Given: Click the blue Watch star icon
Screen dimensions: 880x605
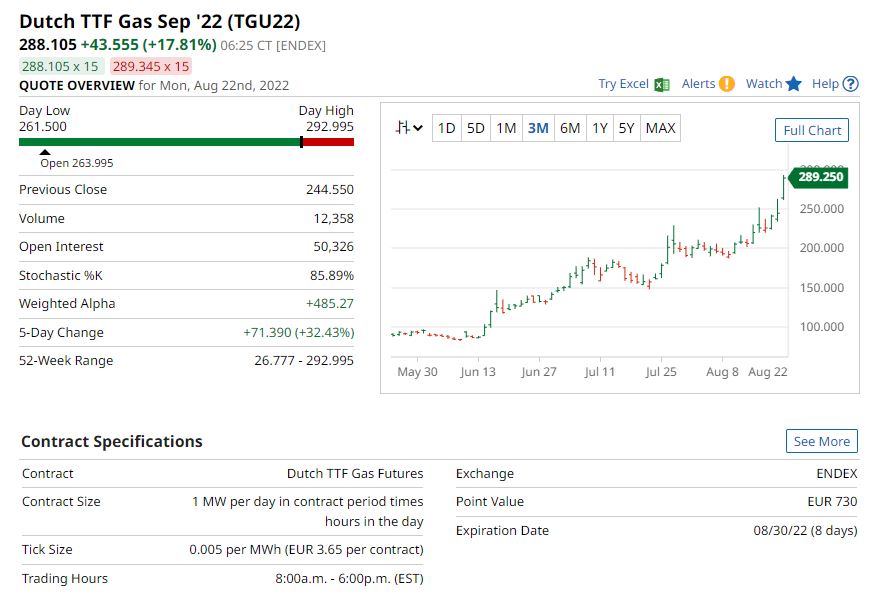Looking at the screenshot, I should click(x=794, y=84).
